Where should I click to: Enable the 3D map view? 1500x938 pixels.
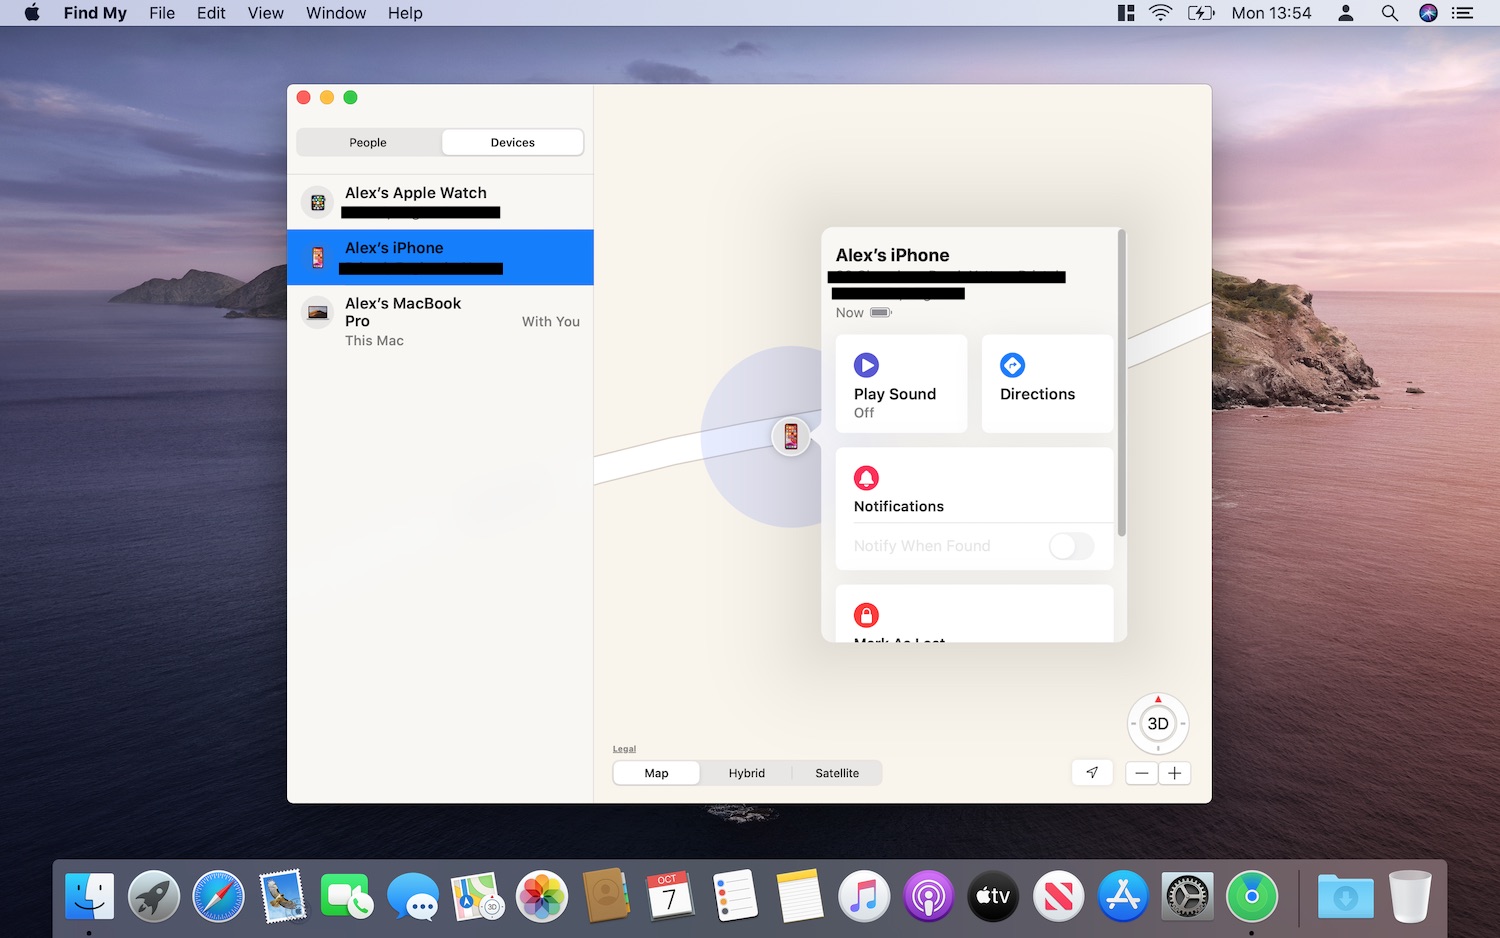[1157, 723]
